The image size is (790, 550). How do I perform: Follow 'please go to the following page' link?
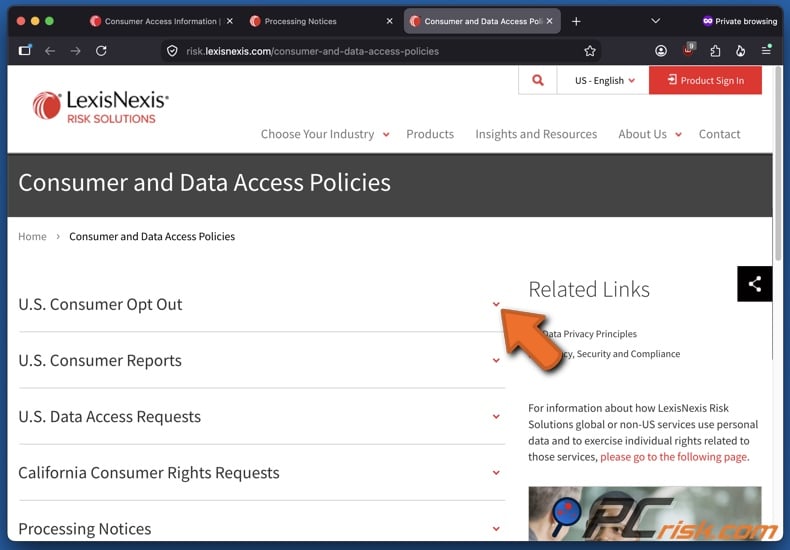675,457
